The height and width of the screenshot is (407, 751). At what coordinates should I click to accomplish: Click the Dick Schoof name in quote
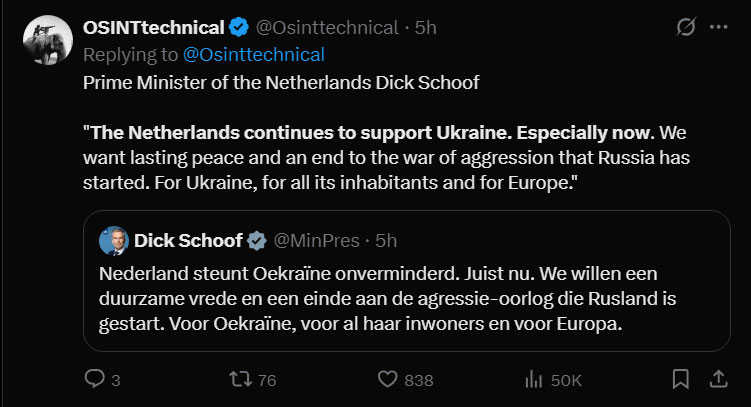tap(187, 241)
